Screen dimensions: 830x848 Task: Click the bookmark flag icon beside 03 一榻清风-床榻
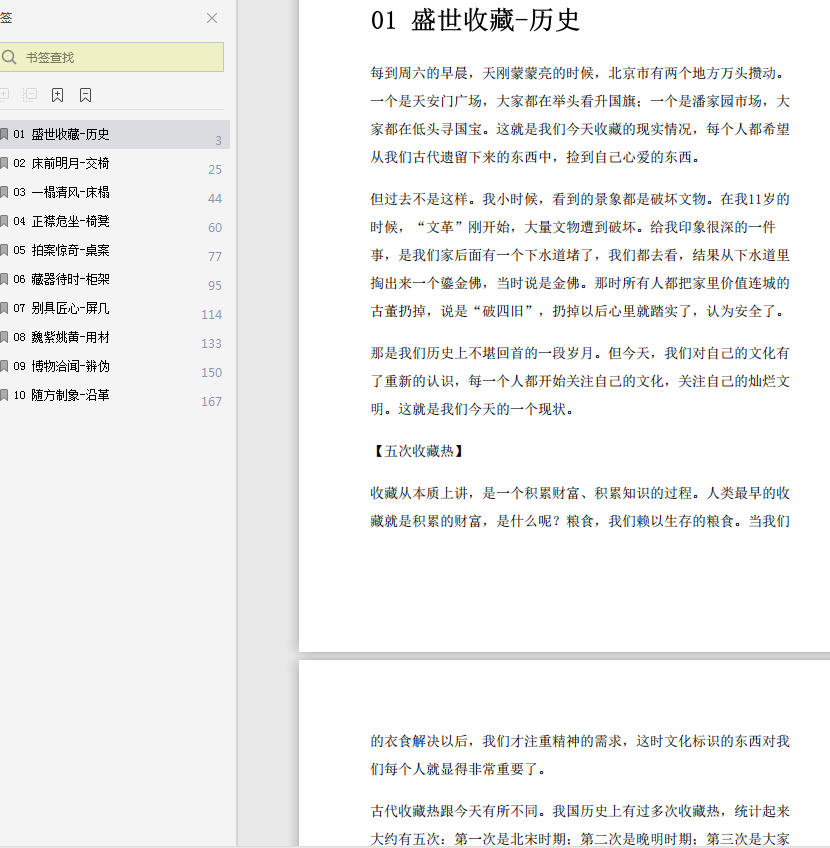pyautogui.click(x=5, y=193)
